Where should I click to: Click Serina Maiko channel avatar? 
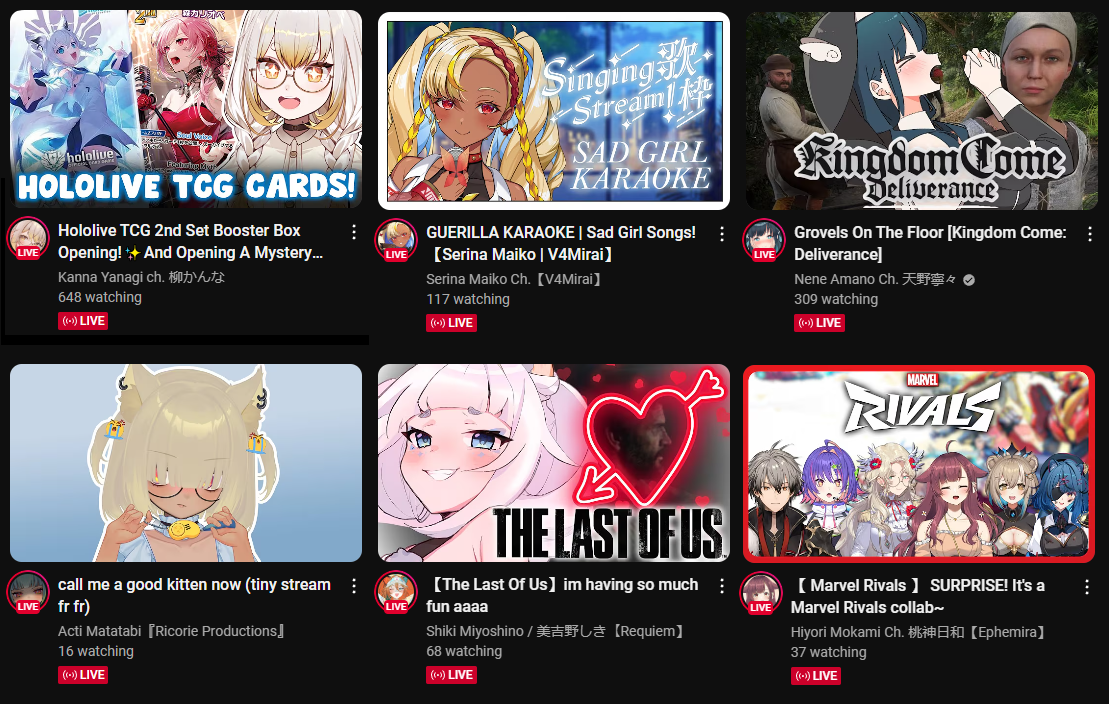[x=396, y=241]
